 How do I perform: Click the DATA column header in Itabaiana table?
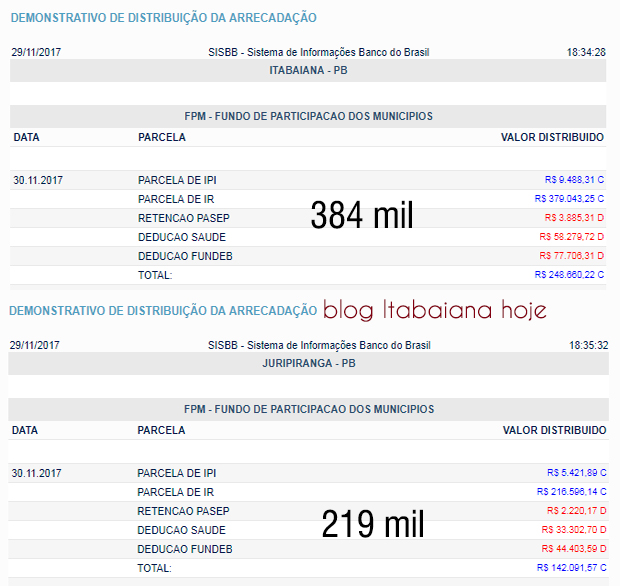pyautogui.click(x=26, y=138)
